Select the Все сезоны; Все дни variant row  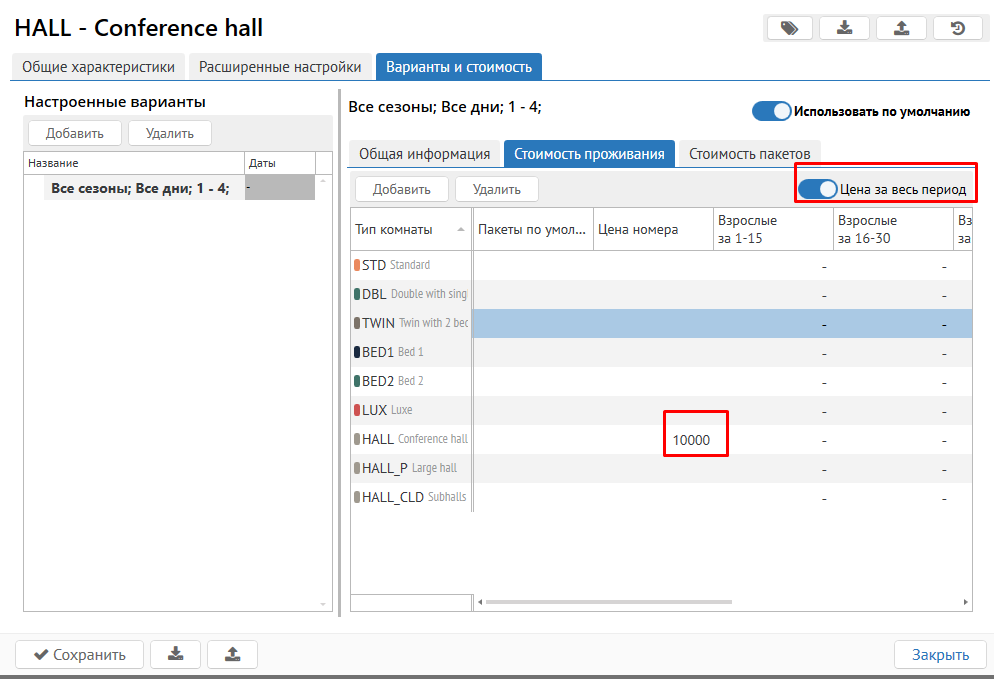pyautogui.click(x=140, y=187)
